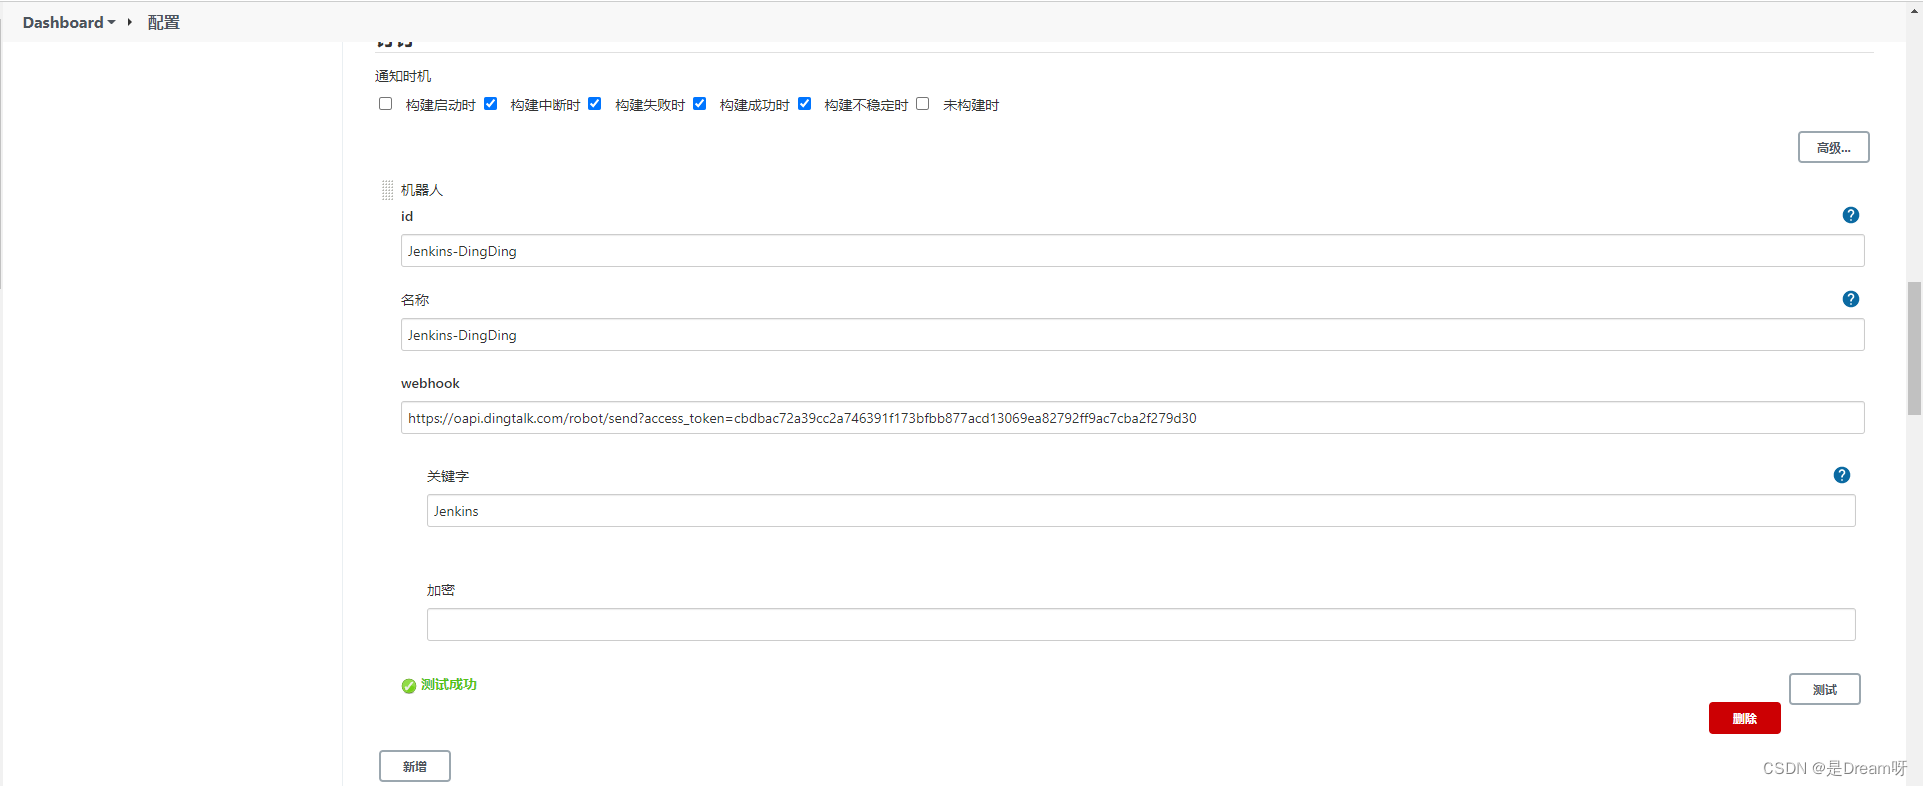
Task: Click the 新增 add button
Action: point(414,766)
